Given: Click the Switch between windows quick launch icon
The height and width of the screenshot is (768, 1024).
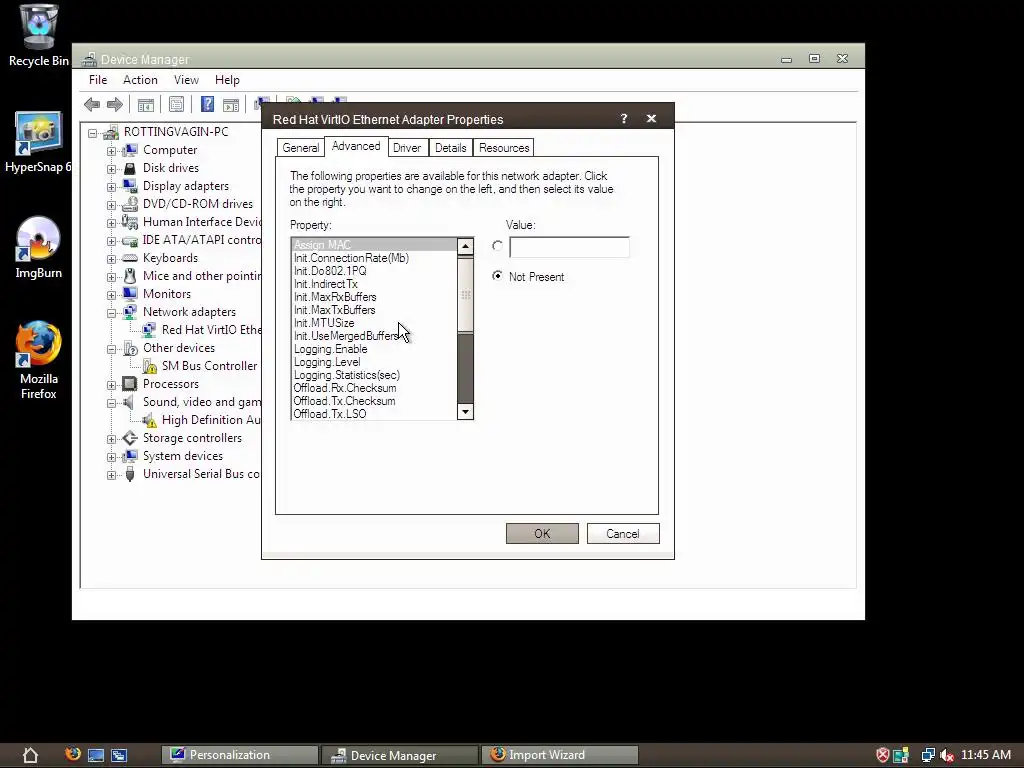Looking at the screenshot, I should tap(119, 756).
